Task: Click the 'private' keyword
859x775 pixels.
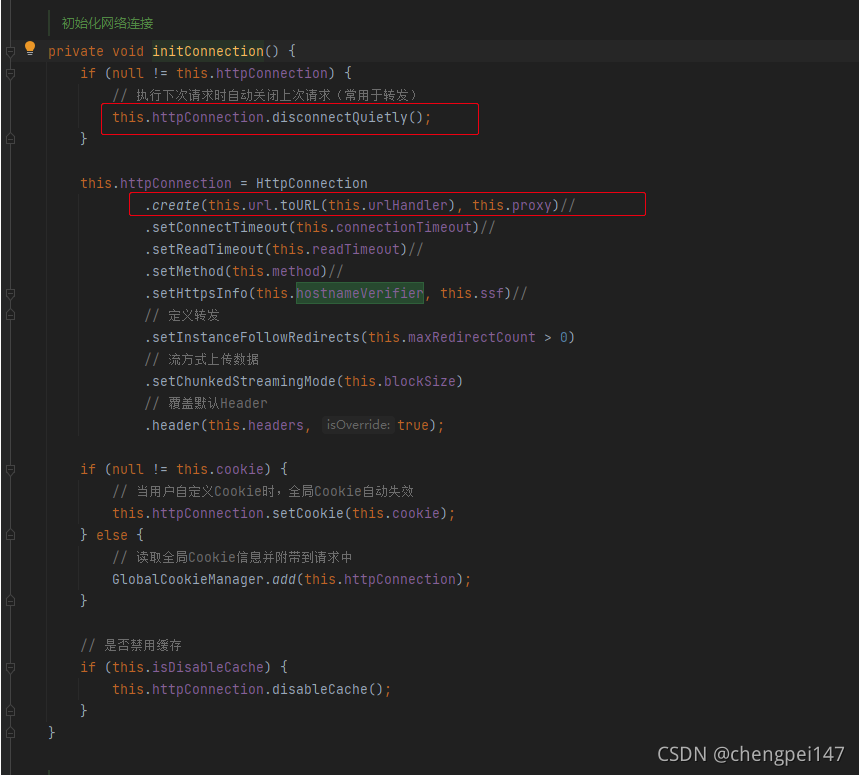Action: pyautogui.click(x=76, y=51)
